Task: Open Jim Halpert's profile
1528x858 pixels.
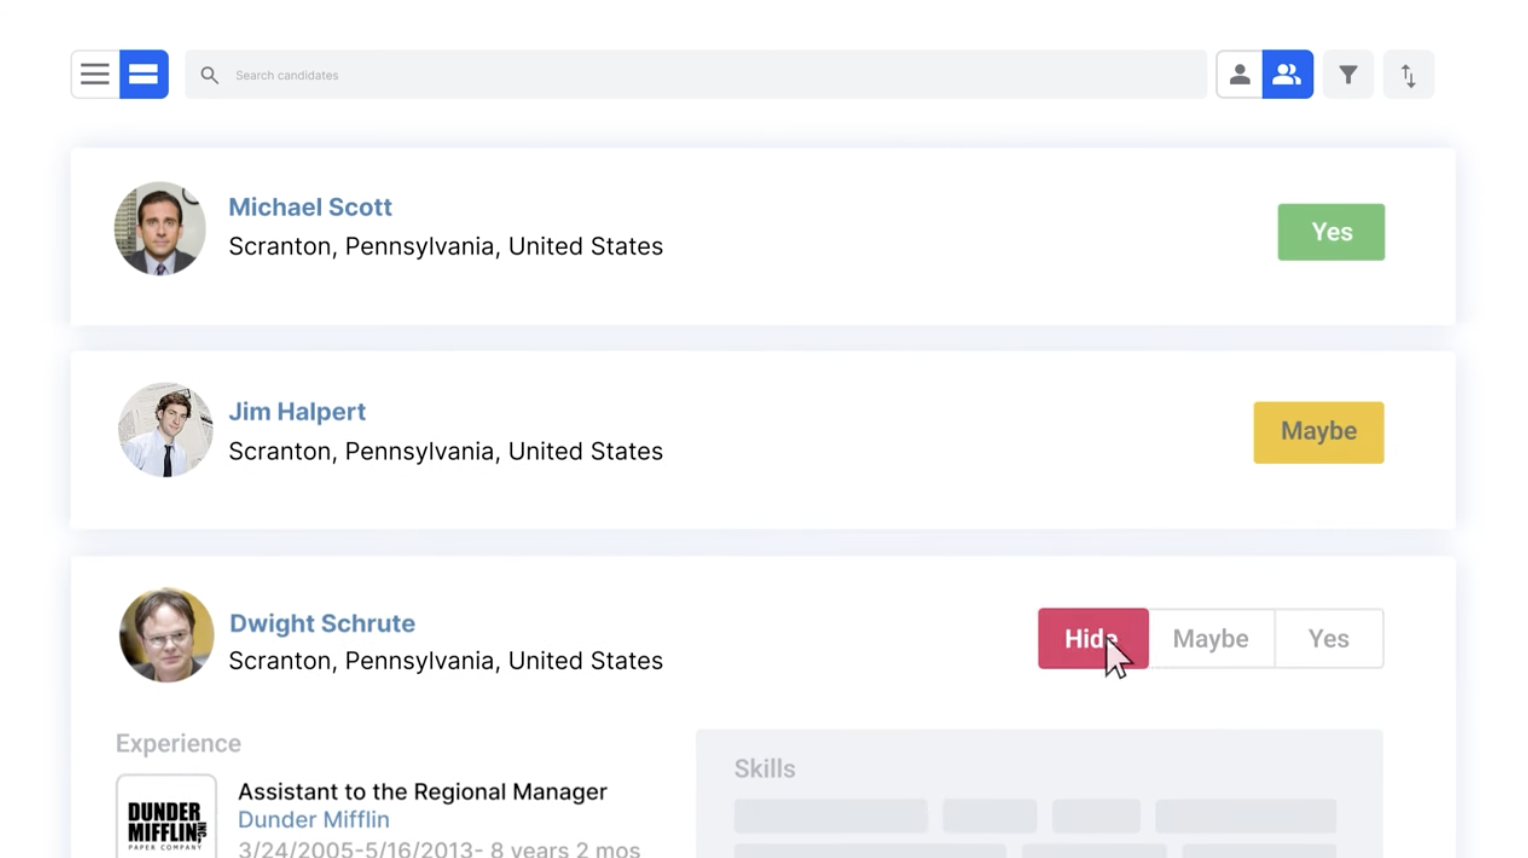Action: pos(297,411)
